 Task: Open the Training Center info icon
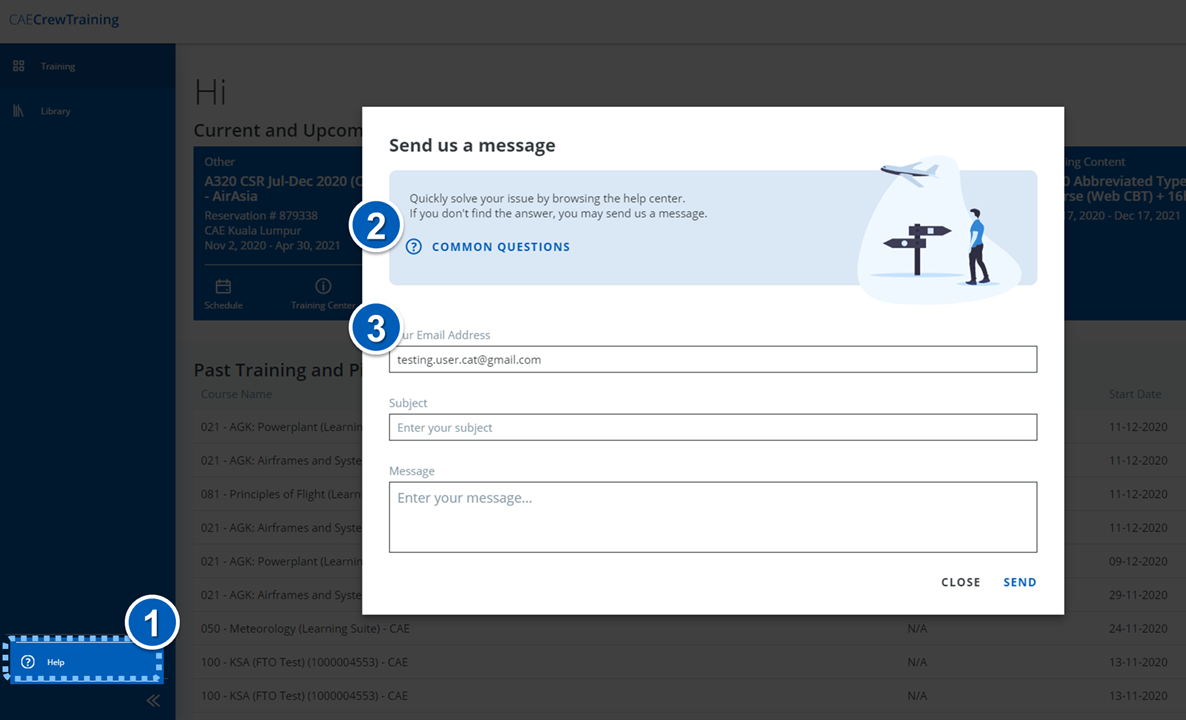click(x=323, y=286)
